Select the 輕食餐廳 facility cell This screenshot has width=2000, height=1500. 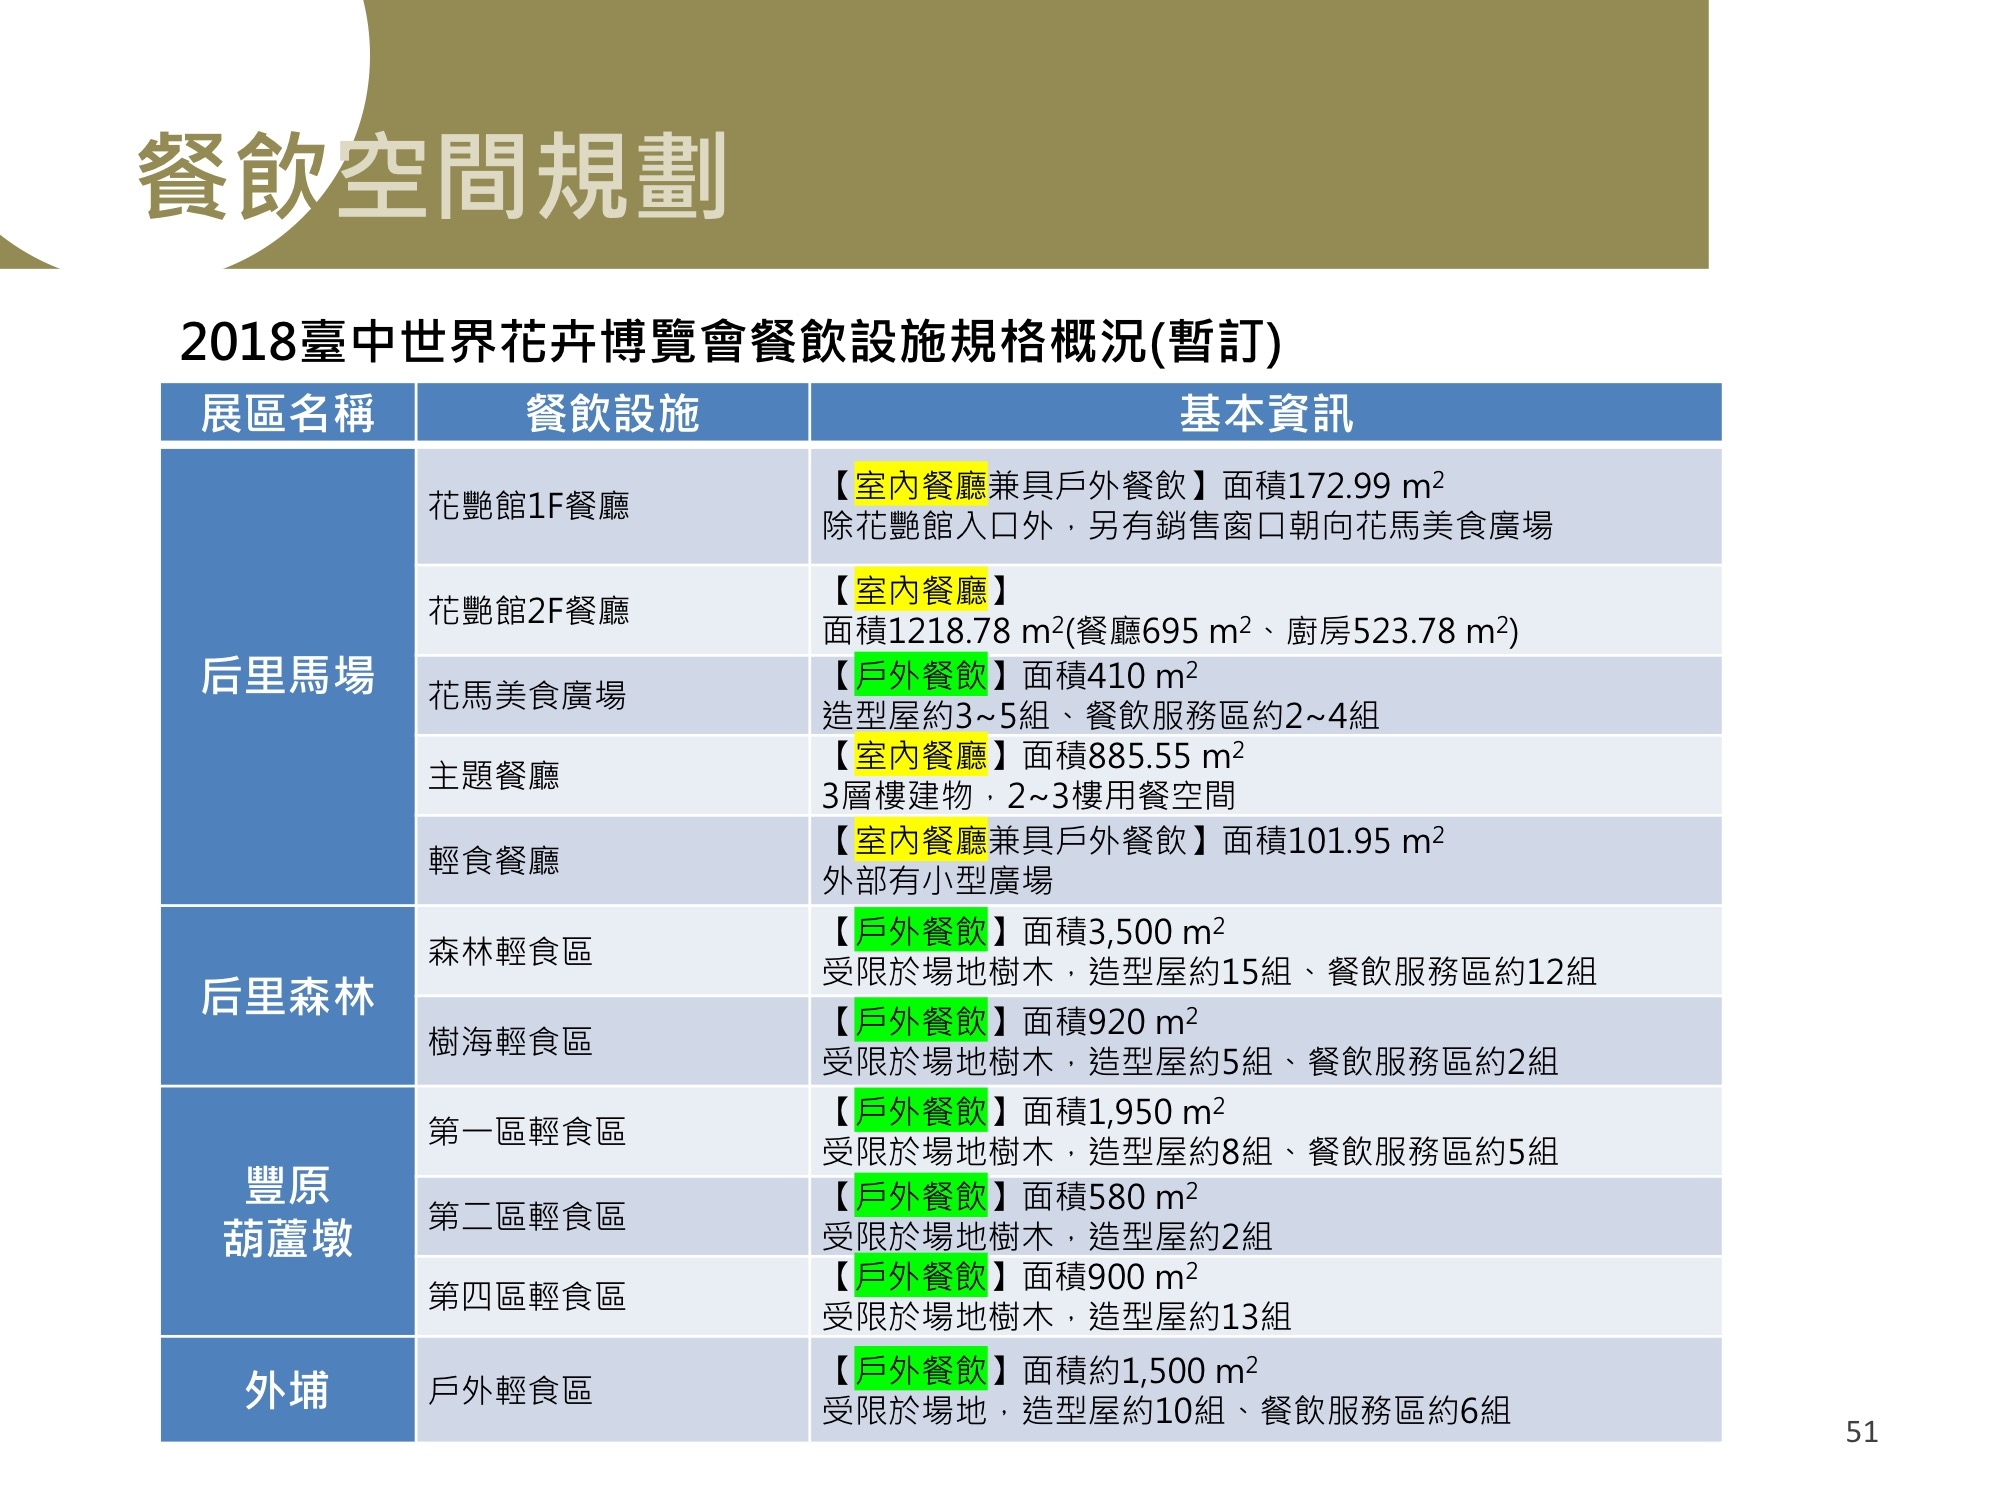pyautogui.click(x=494, y=860)
